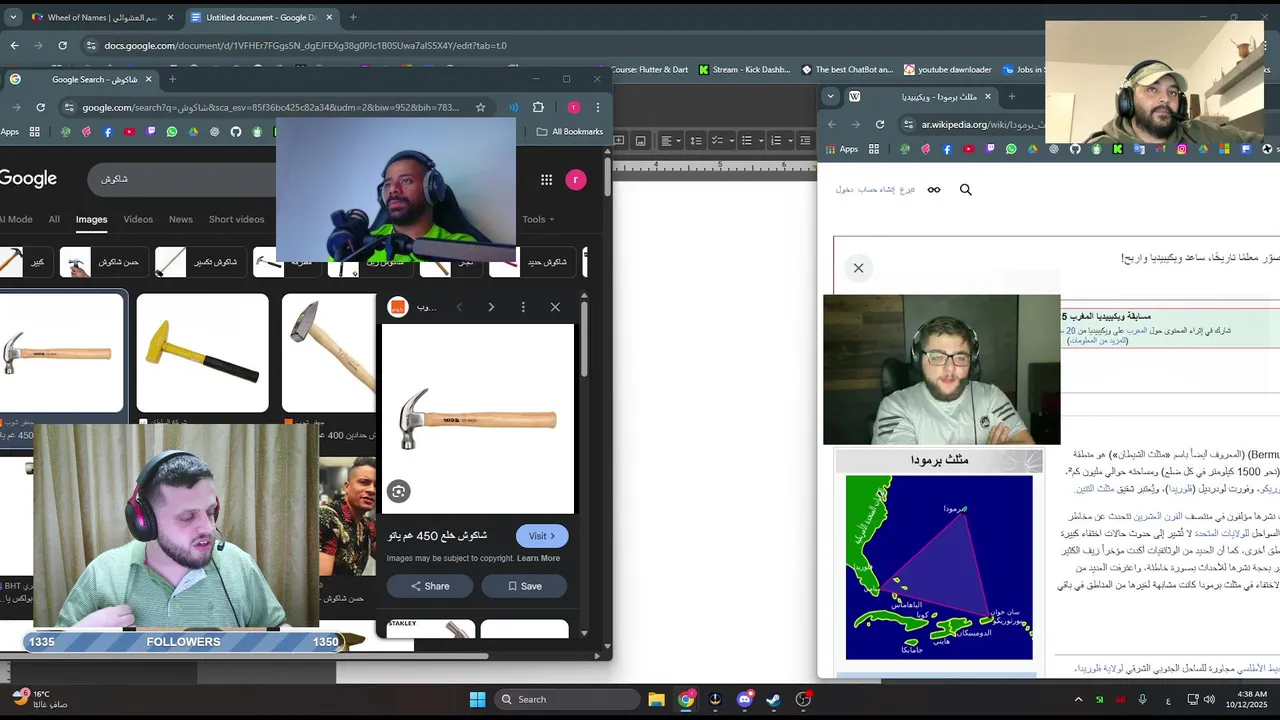Click Save button in image preview
Screen dimensions: 1280x720
tap(524, 586)
